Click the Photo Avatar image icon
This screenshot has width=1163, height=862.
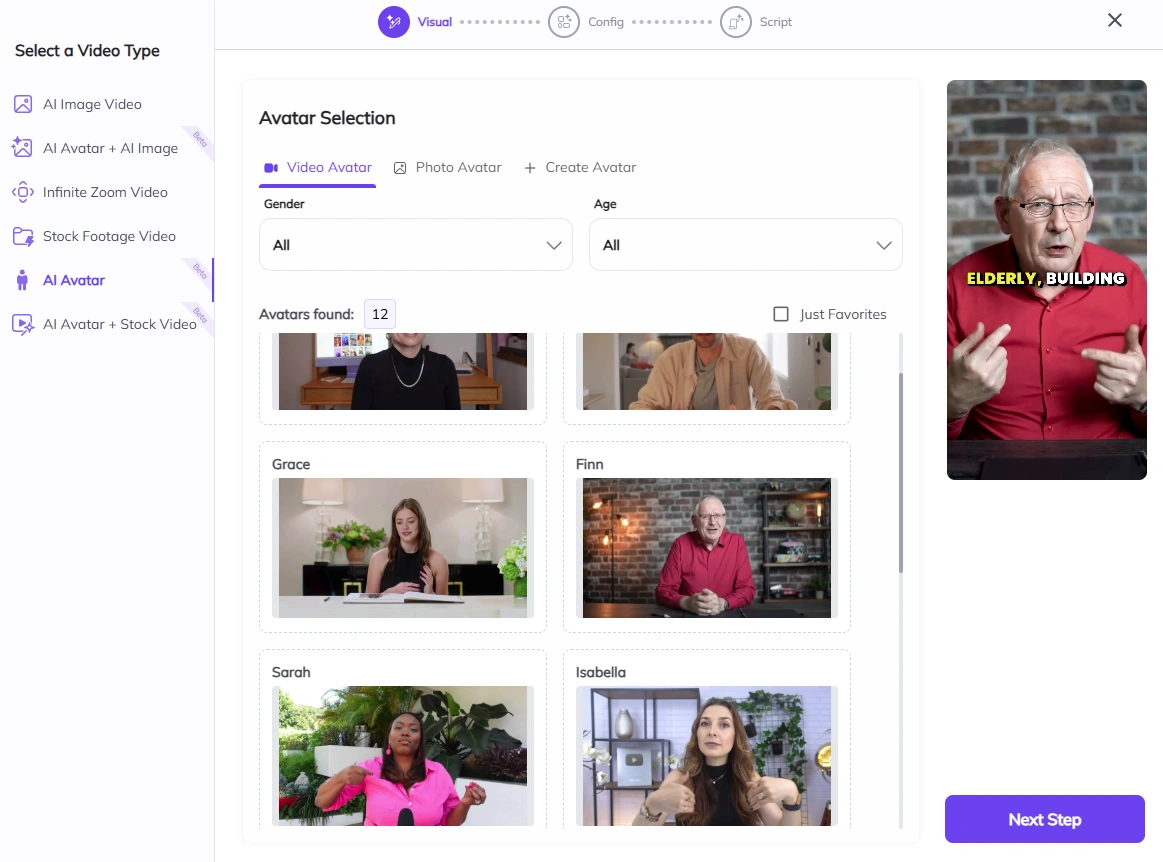point(400,168)
